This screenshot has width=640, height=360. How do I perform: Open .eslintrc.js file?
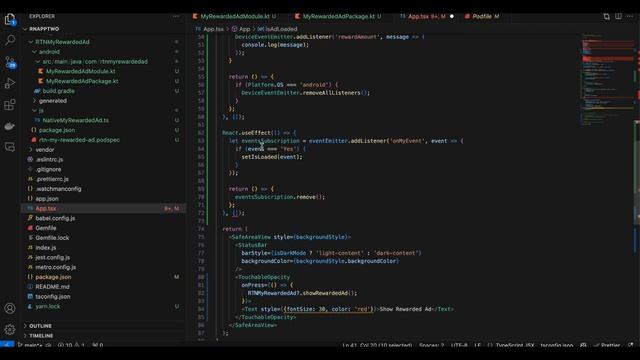[x=49, y=160]
